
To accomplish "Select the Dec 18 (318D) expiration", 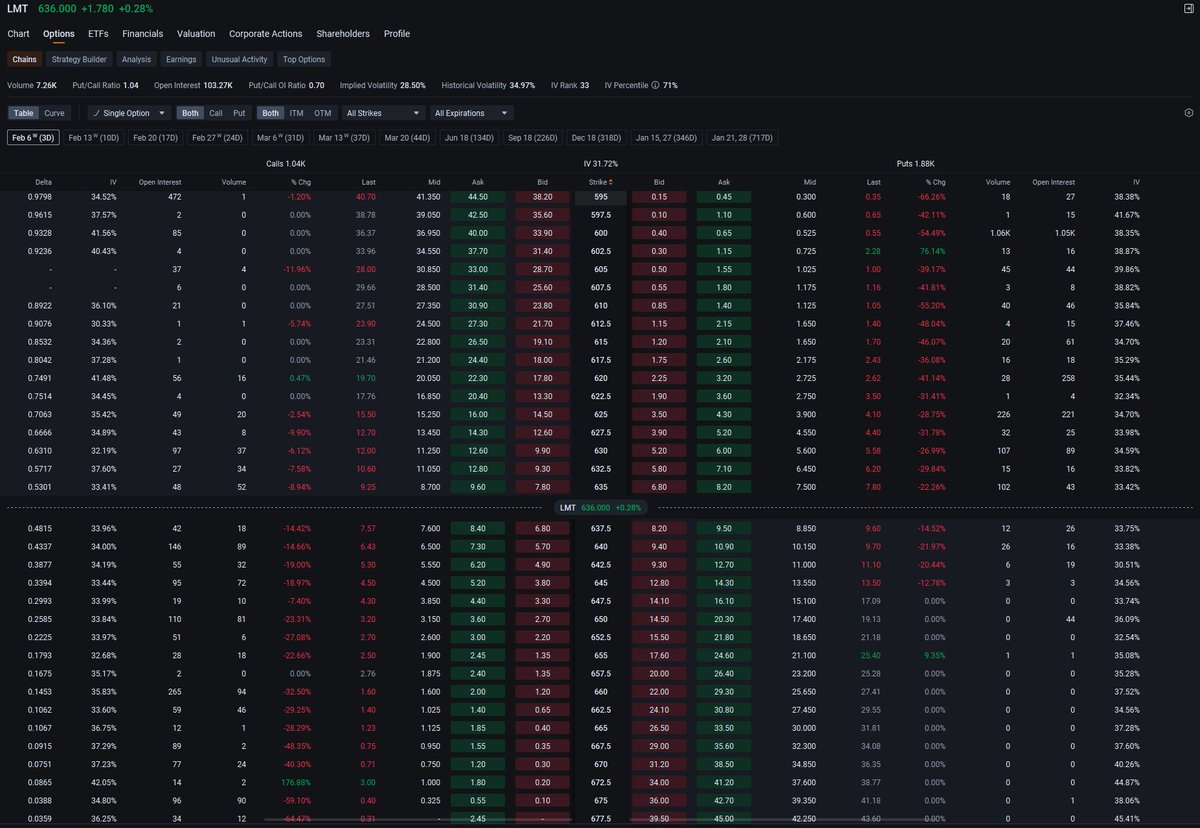I will point(596,138).
